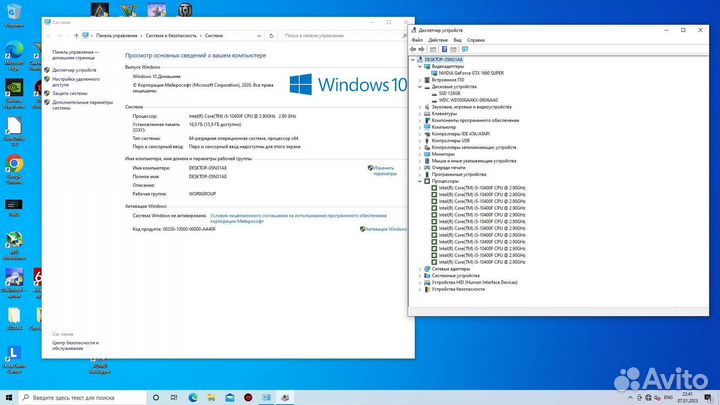The image size is (720, 405).
Task: Expand the Встроенное ПО category
Action: [x=420, y=80]
